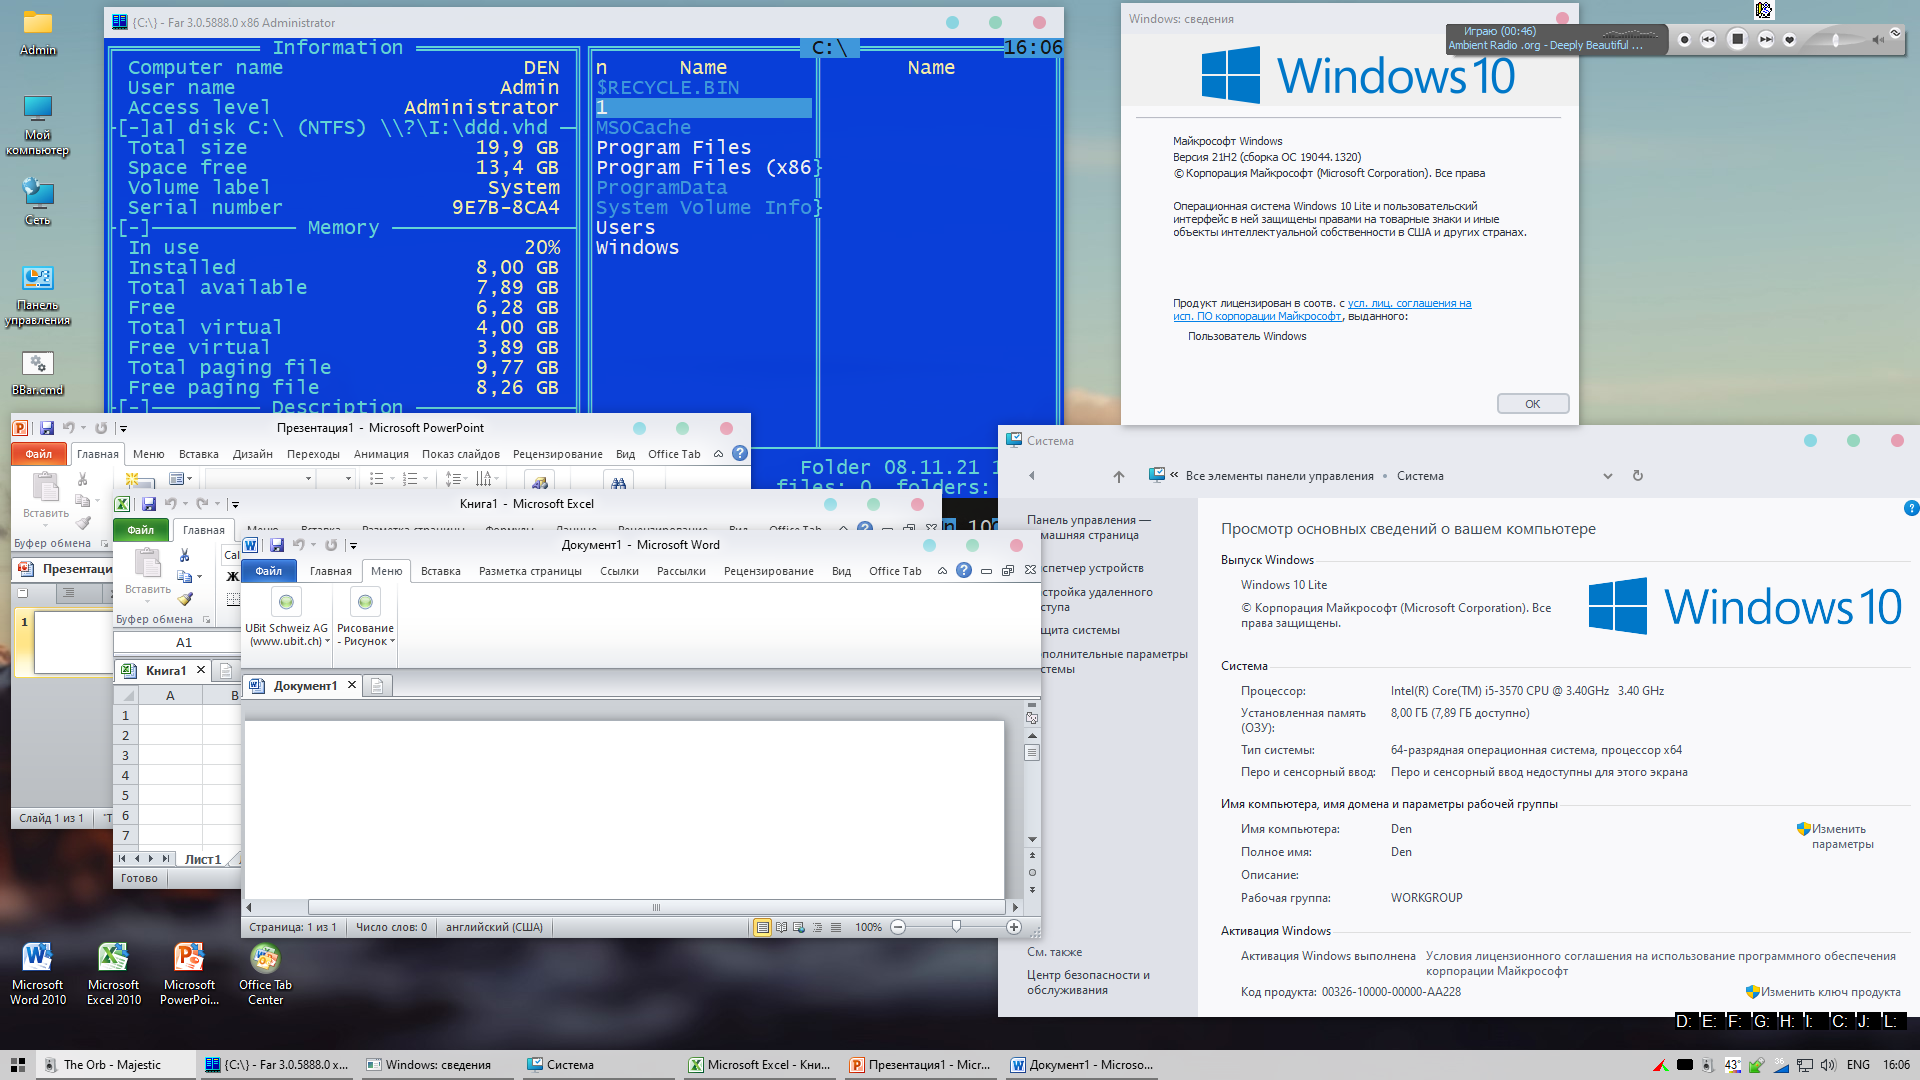Screen dimensions: 1920x1080
Task: Switch to Web Layout view in Word
Action: 799,927
